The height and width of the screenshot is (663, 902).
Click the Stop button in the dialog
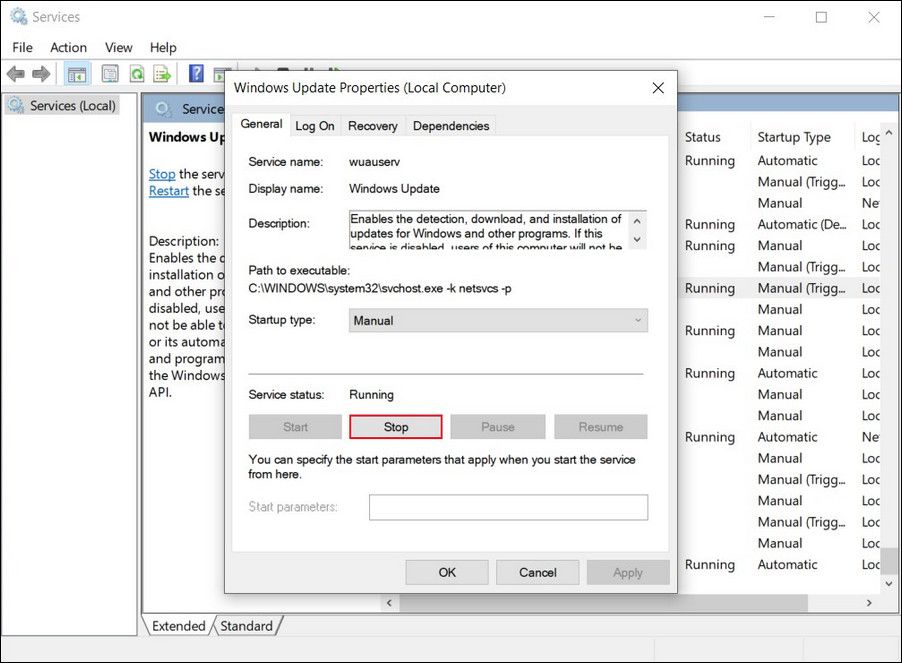pos(395,426)
